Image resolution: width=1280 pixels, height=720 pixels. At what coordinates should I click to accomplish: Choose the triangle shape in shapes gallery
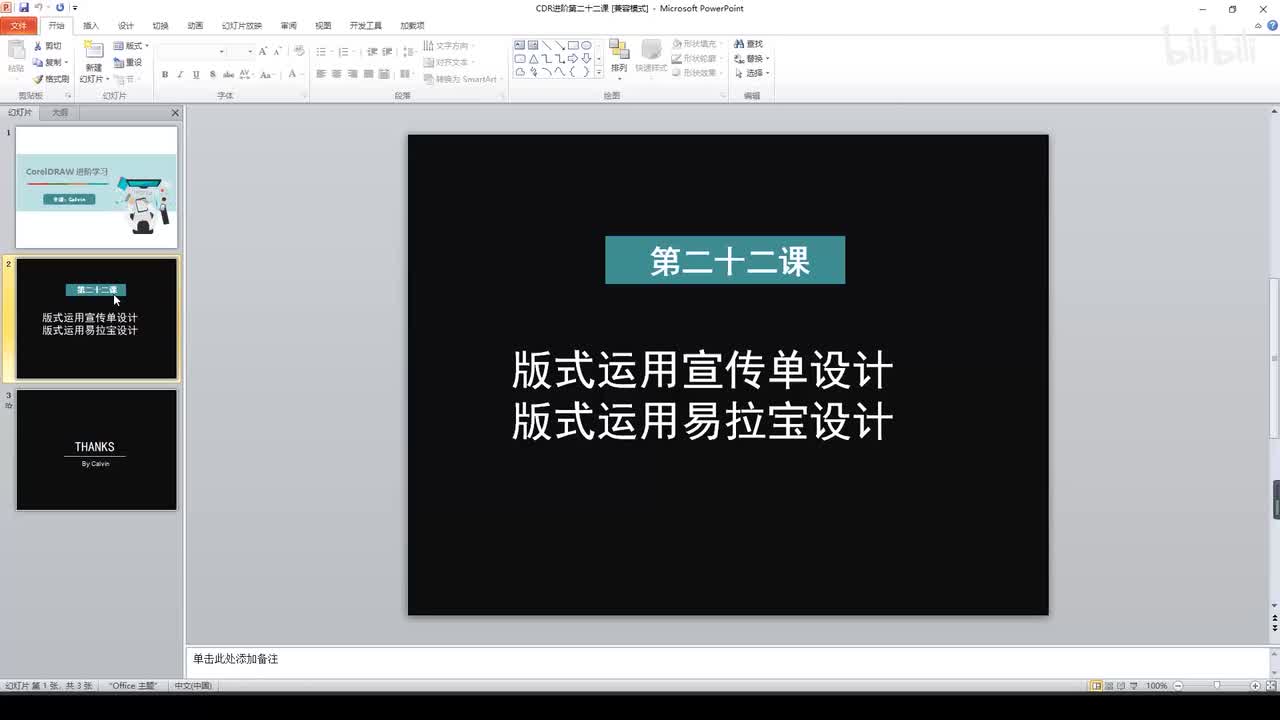tap(533, 58)
